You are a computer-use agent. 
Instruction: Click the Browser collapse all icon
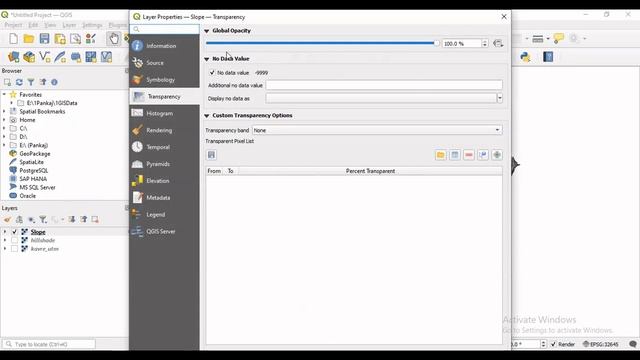43,82
